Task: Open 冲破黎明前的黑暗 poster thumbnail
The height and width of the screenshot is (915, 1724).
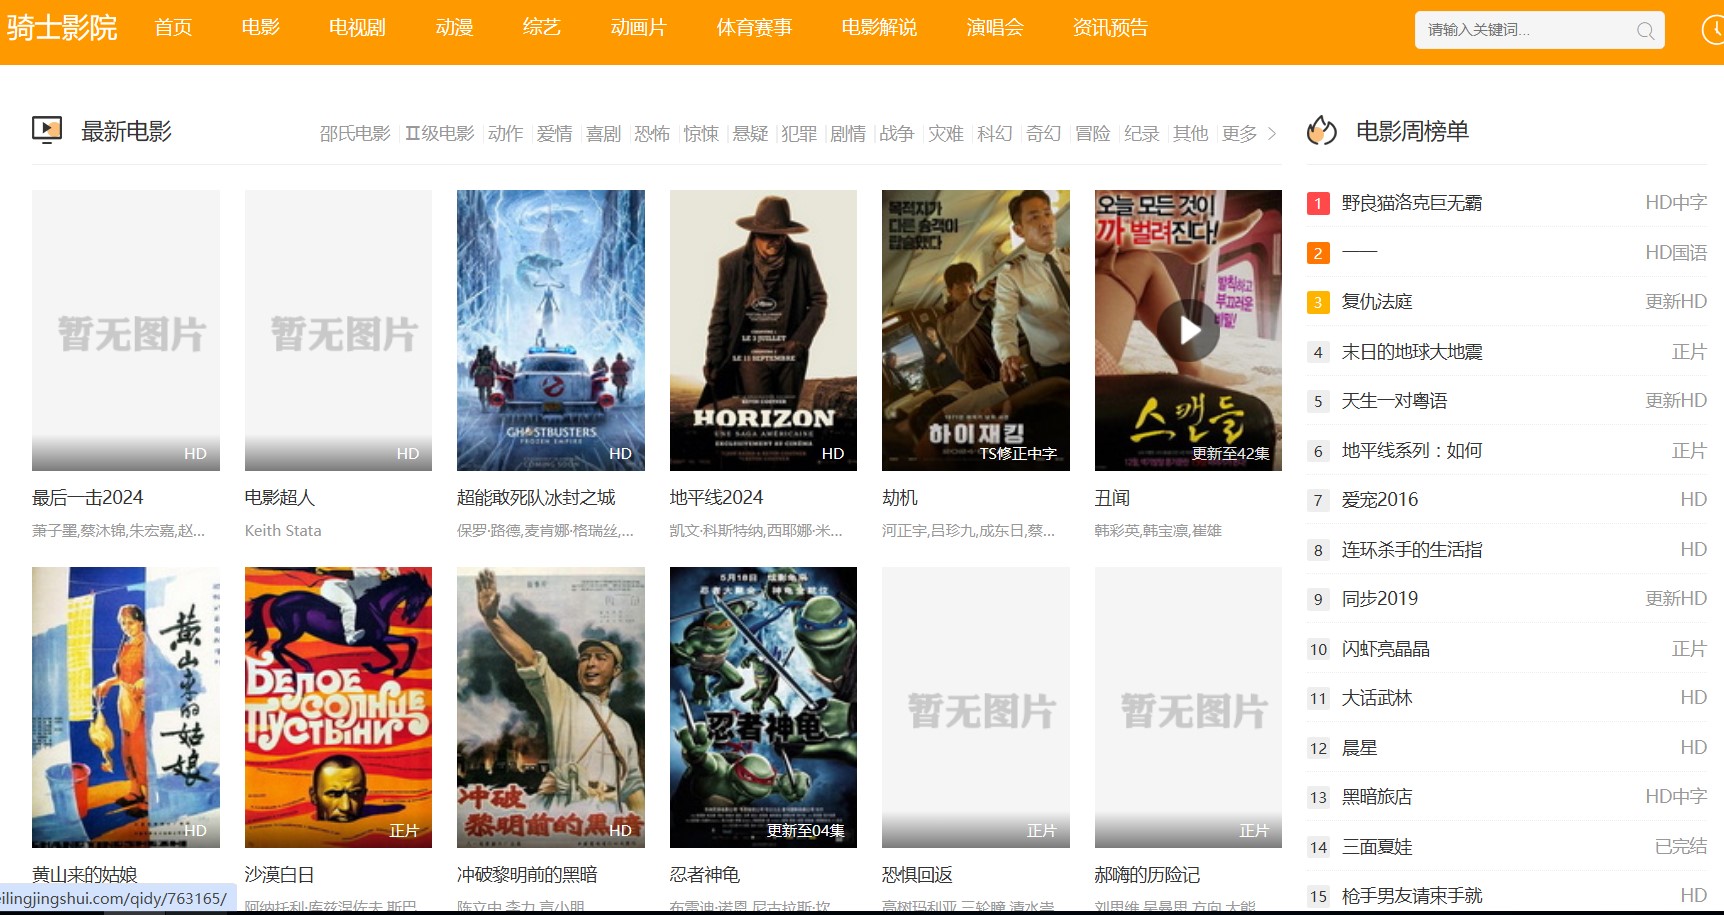Action: coord(551,707)
